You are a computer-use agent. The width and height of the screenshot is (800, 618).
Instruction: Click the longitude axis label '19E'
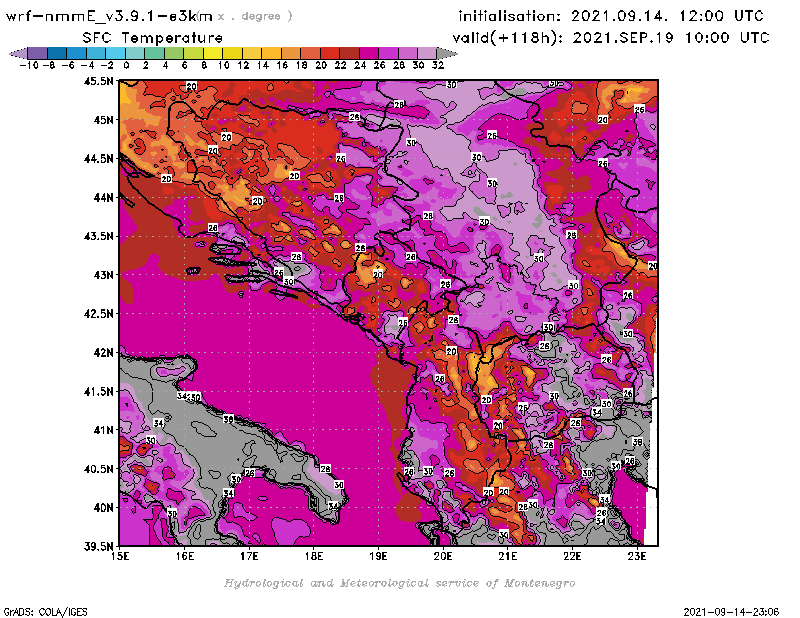pyautogui.click(x=379, y=556)
